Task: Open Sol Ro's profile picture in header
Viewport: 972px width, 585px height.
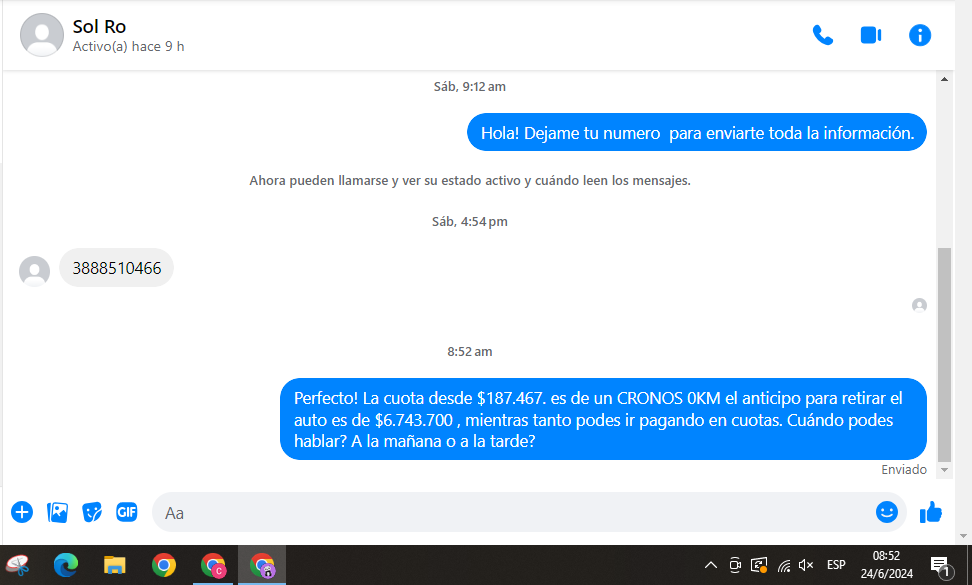Action: click(x=41, y=35)
